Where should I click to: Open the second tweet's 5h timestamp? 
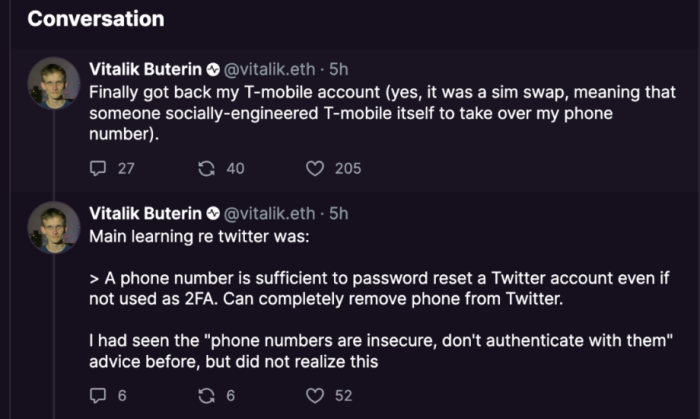click(338, 213)
